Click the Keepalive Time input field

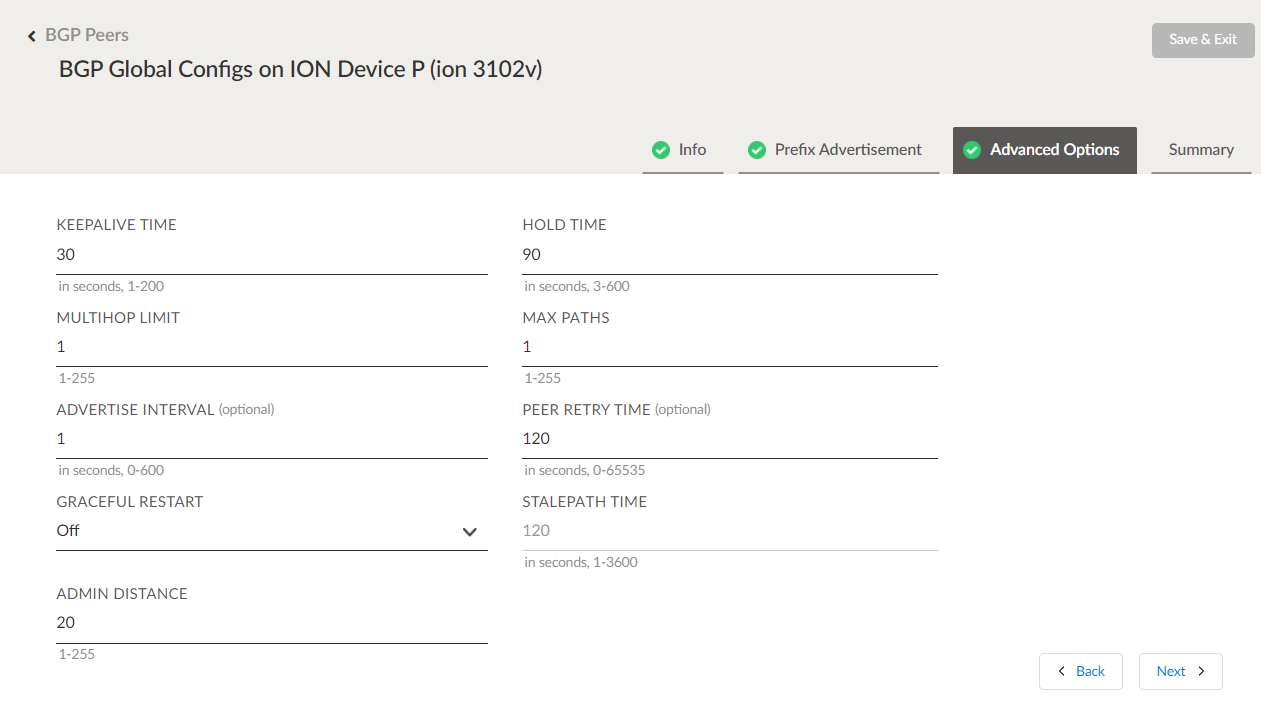pos(271,255)
